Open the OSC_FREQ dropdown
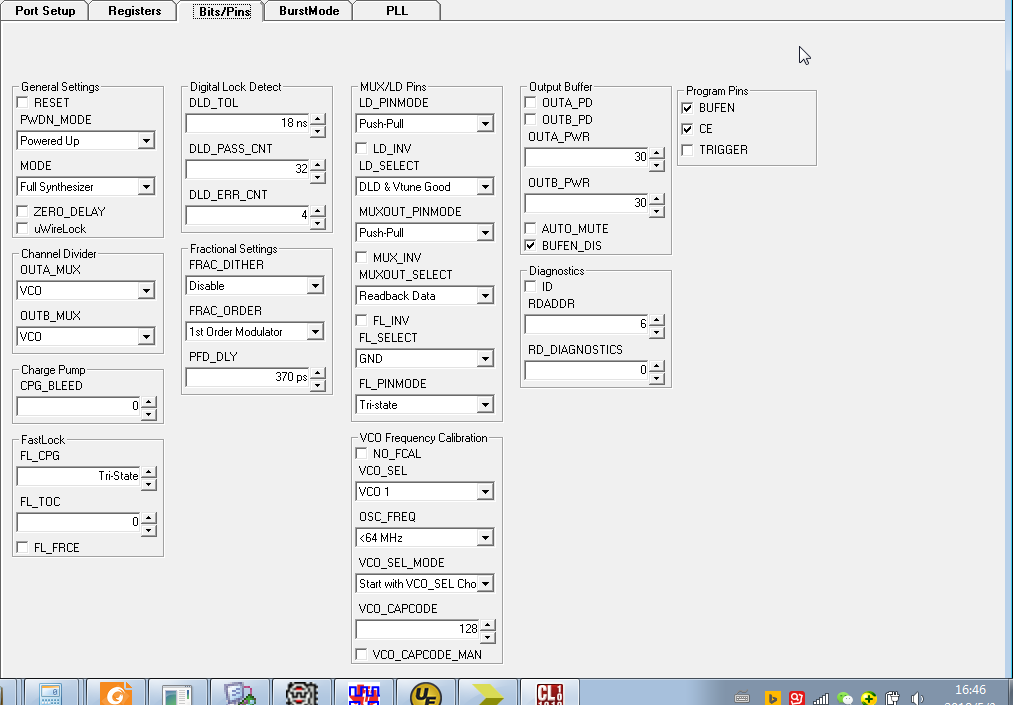The height and width of the screenshot is (705, 1013). pos(485,538)
